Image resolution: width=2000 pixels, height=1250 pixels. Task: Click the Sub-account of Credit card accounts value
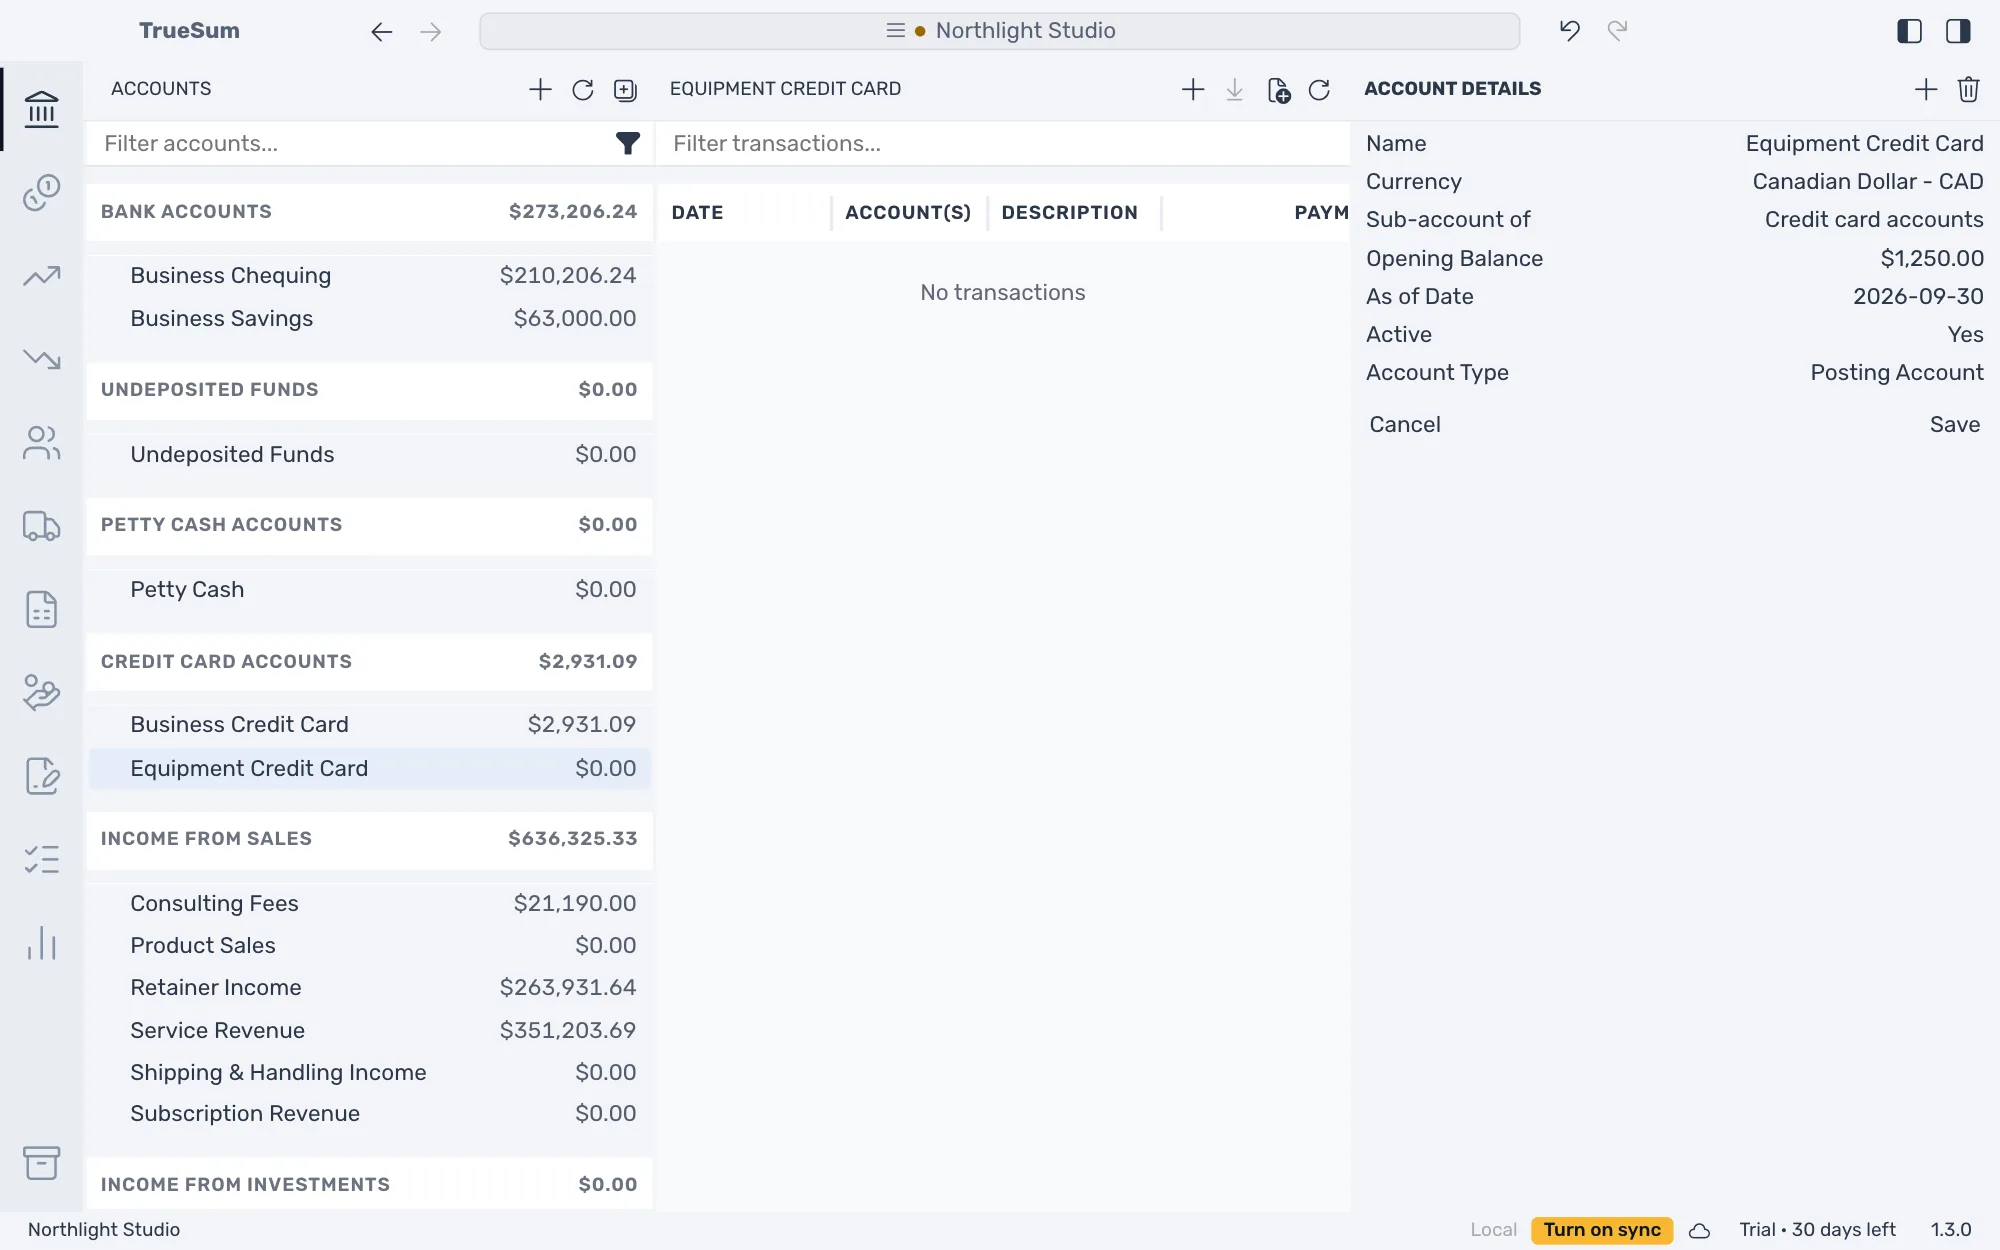coord(1873,220)
